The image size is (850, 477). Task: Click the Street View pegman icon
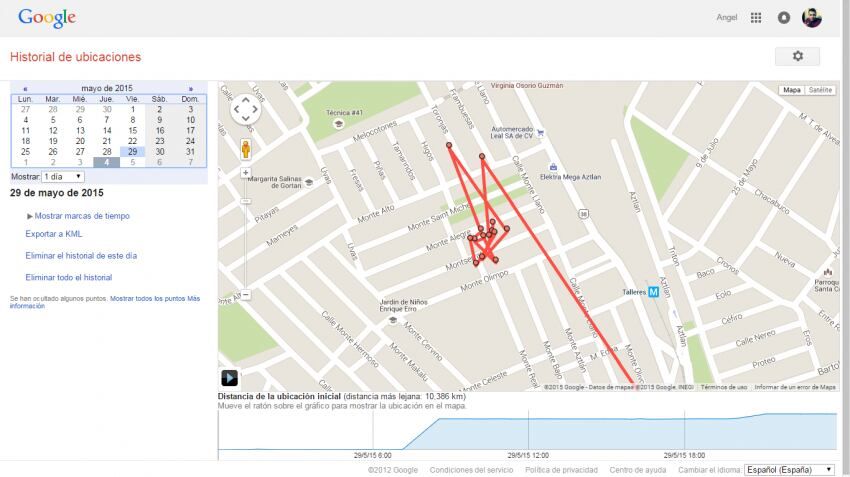click(x=245, y=150)
